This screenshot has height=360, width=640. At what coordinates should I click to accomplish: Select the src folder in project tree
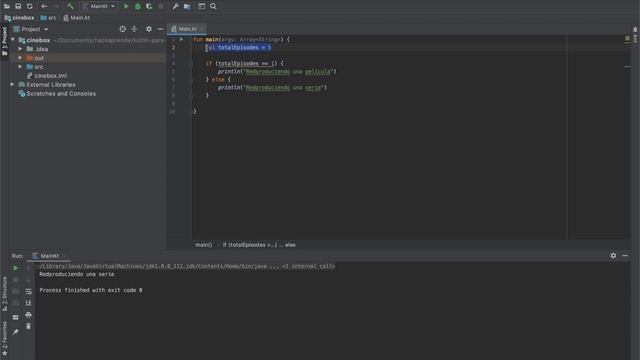click(35, 67)
